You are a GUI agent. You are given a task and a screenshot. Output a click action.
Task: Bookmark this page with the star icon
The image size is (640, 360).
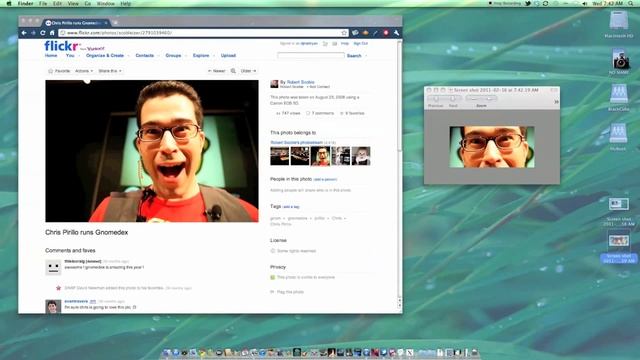pyautogui.click(x=344, y=33)
